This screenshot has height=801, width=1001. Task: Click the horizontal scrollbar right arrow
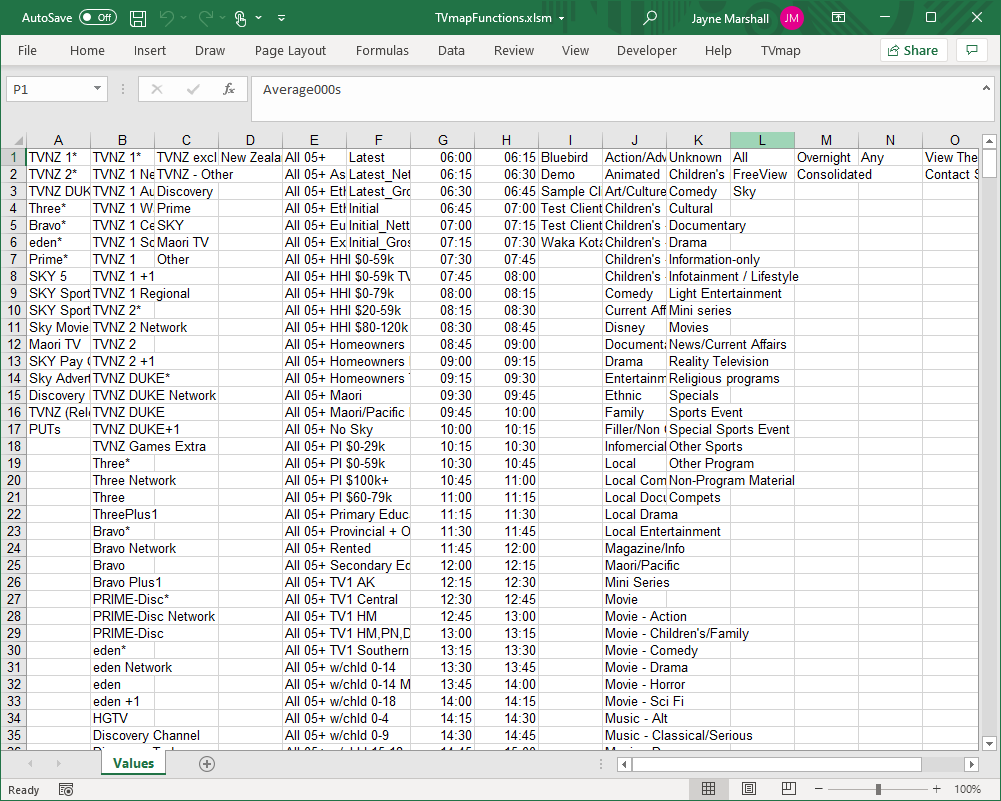pyautogui.click(x=971, y=764)
